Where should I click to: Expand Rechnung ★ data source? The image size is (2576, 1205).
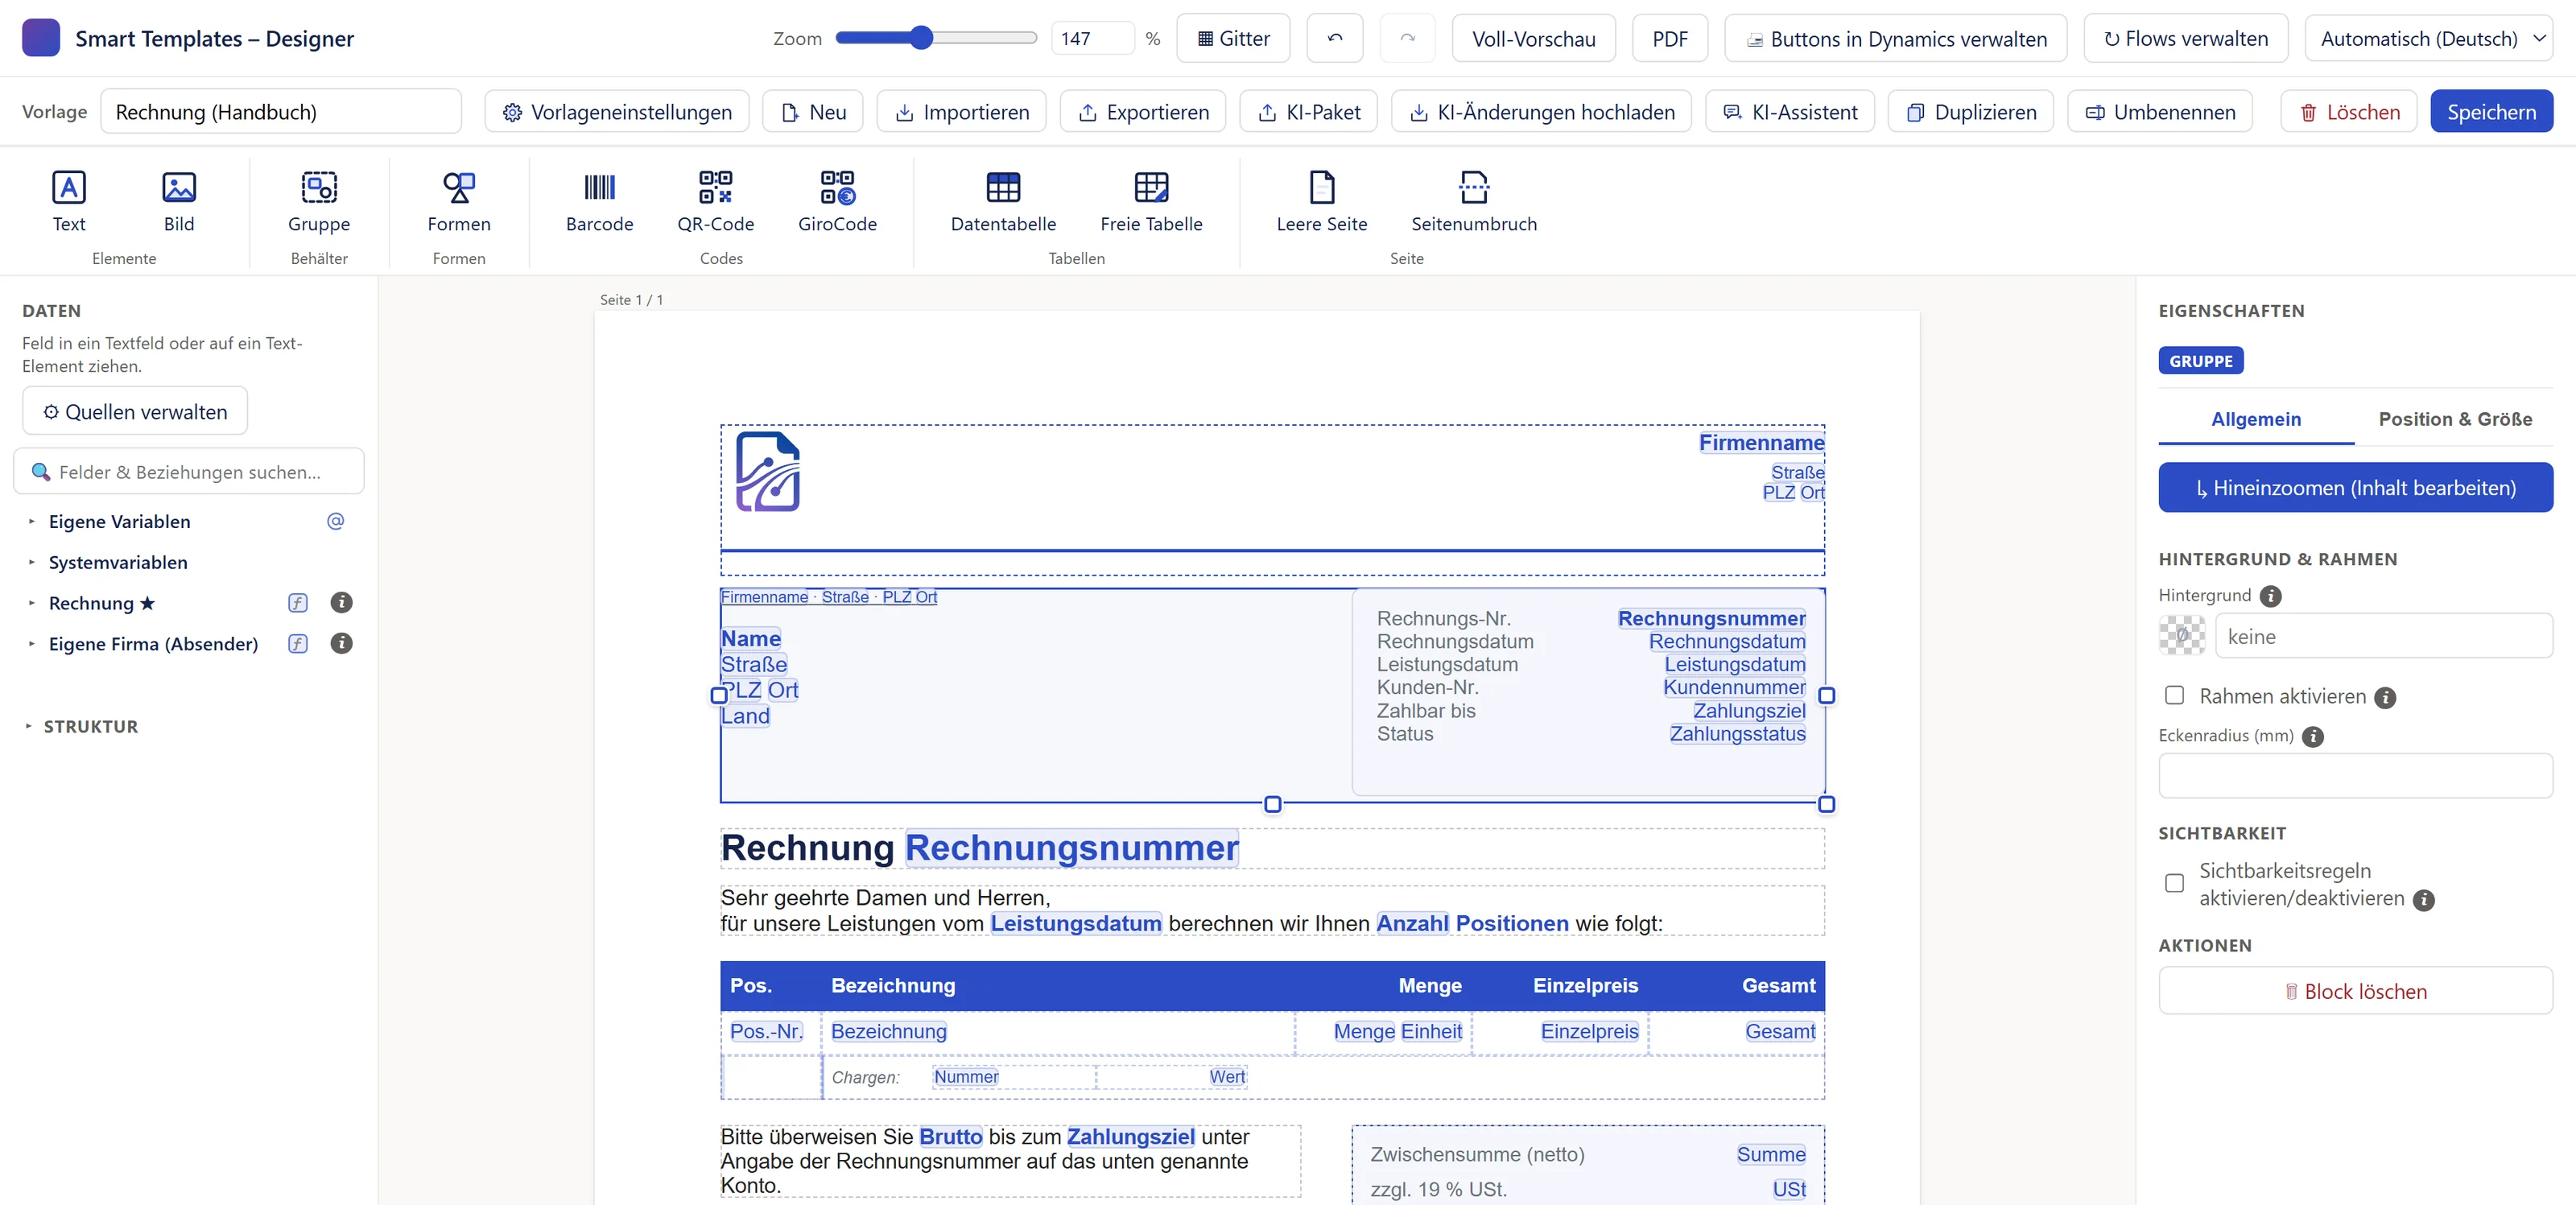click(31, 603)
